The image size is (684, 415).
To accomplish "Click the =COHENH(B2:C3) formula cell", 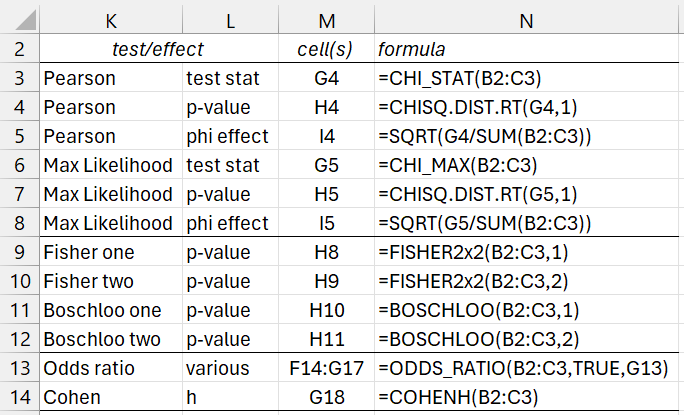I will 527,397.
